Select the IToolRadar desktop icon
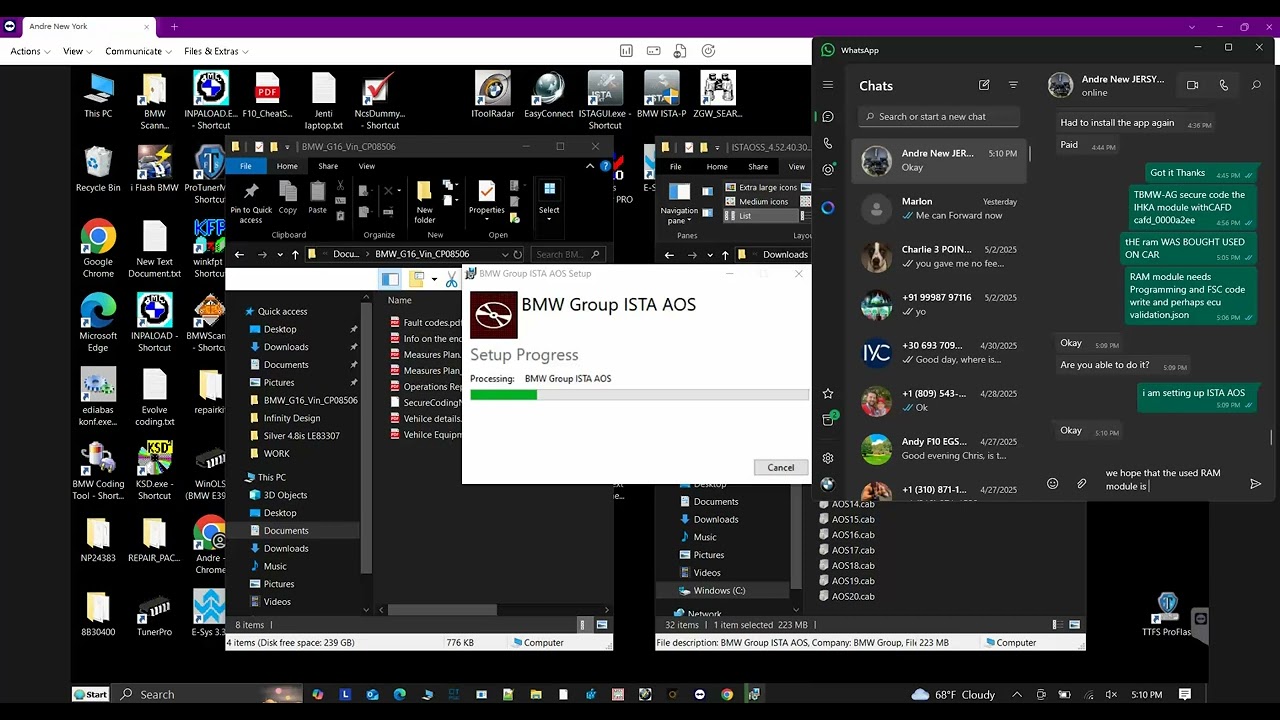1280x720 pixels. [492, 96]
